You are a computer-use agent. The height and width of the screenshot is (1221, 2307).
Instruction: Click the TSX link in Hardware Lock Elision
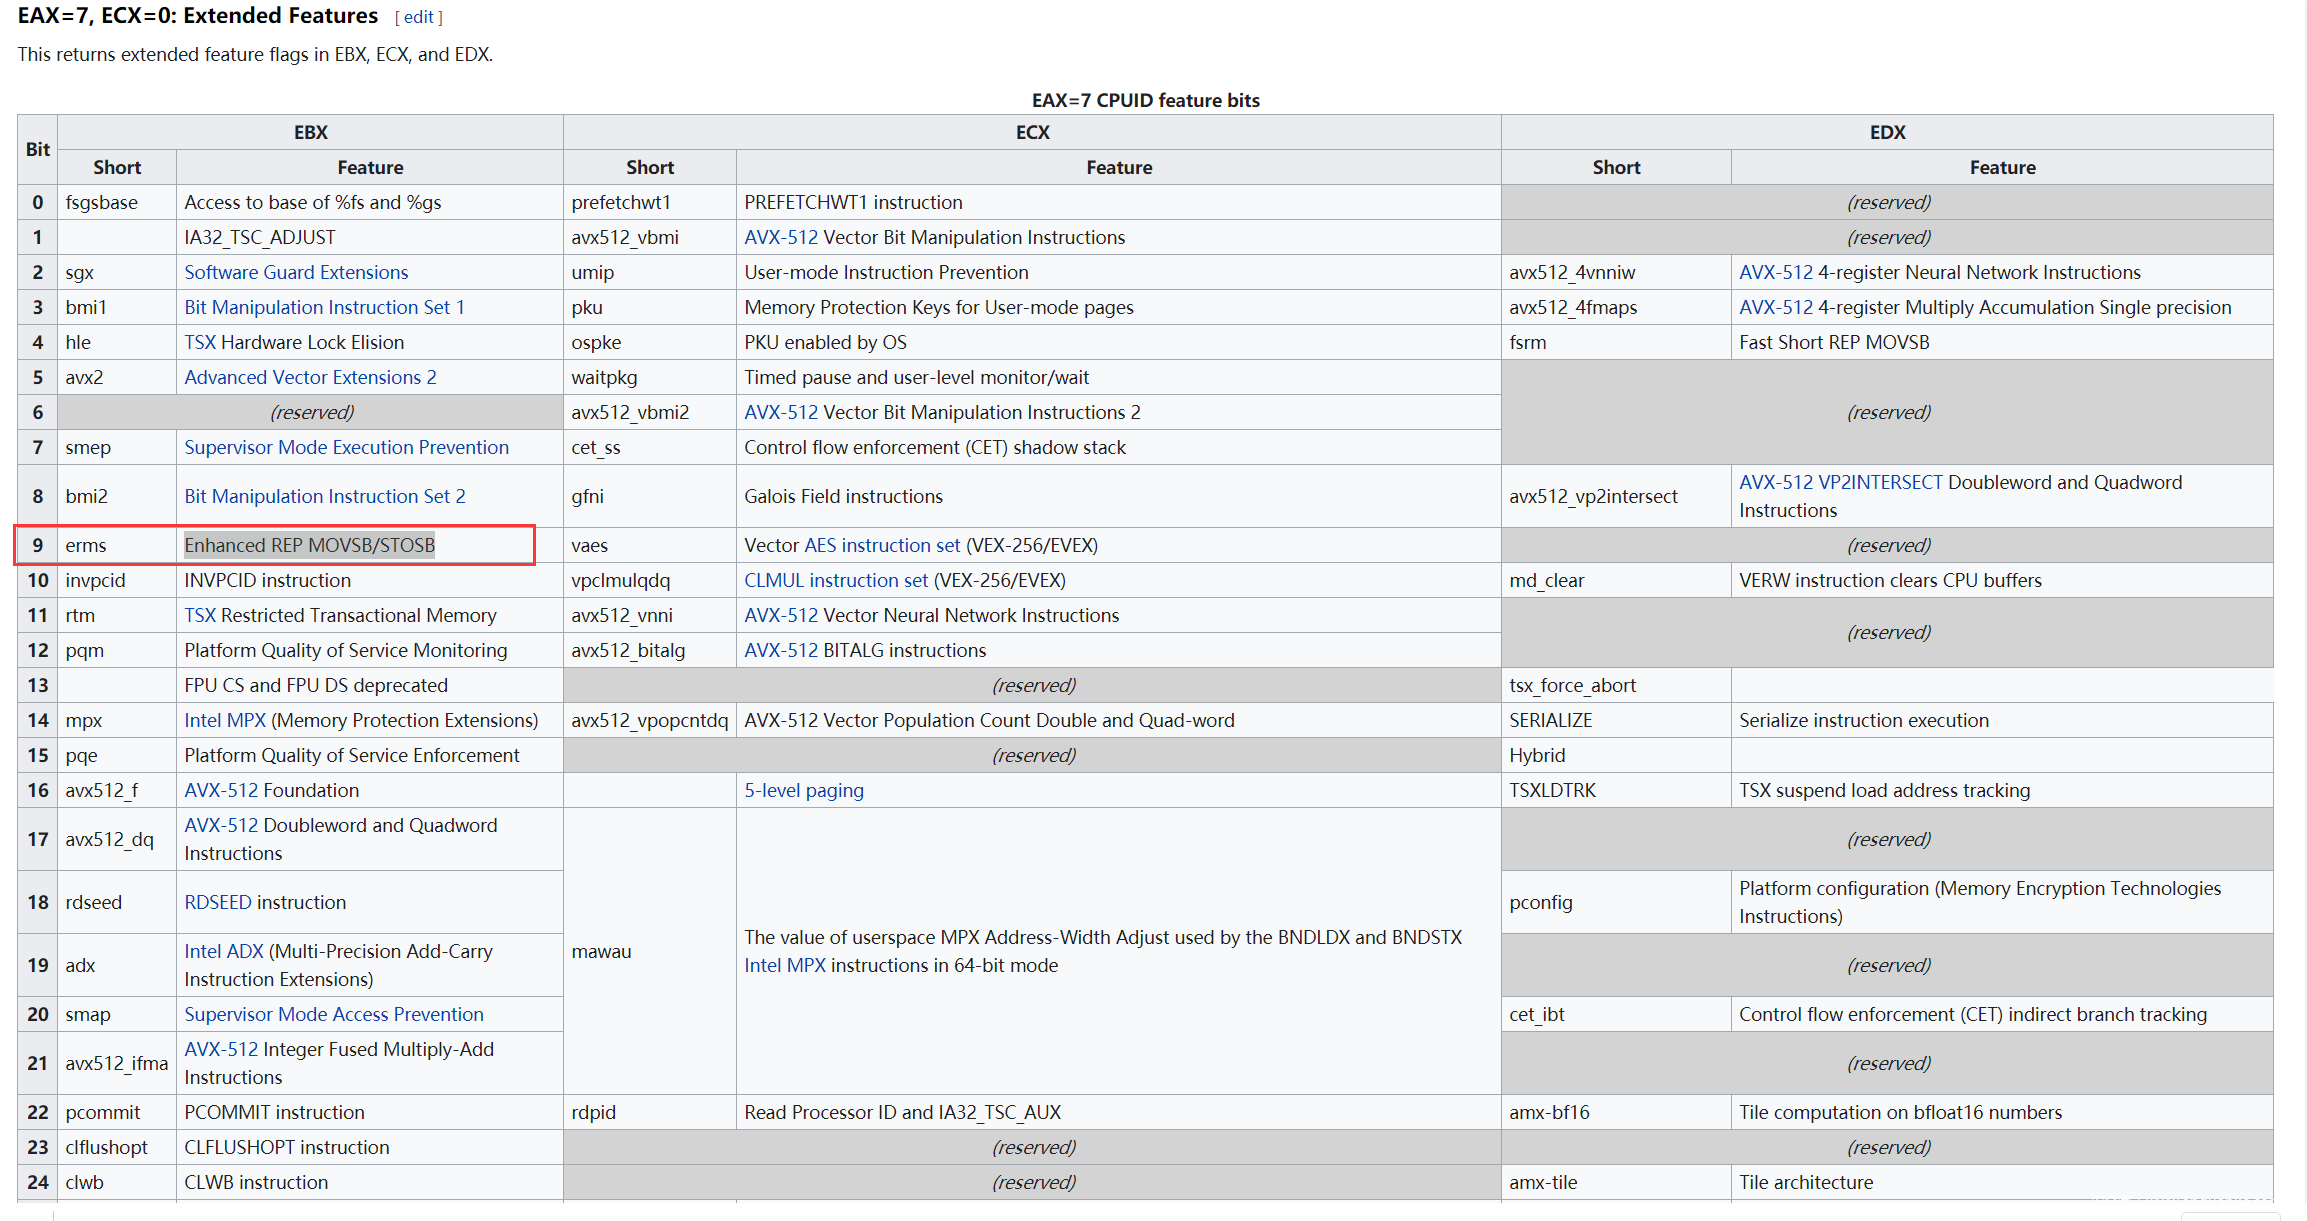click(199, 342)
